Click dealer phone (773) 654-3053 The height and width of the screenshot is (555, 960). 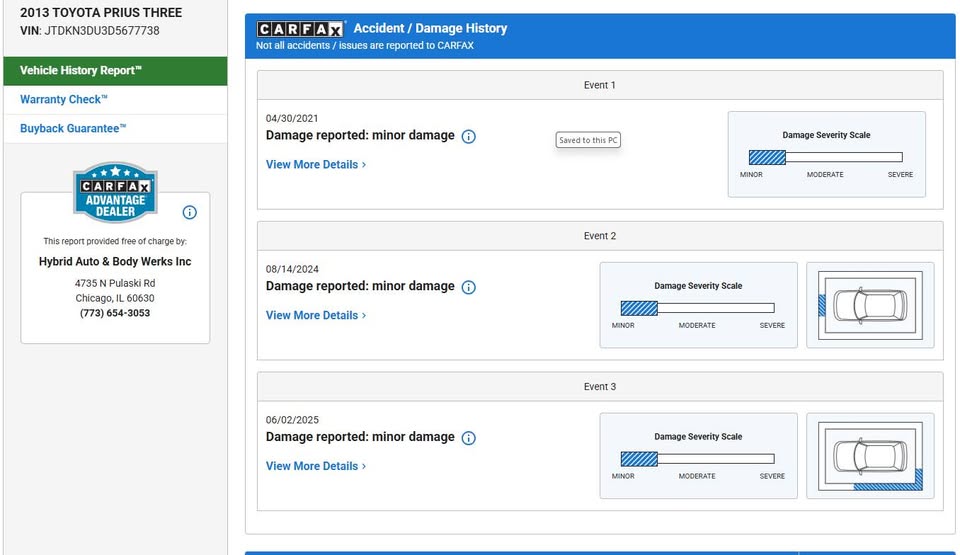[115, 313]
